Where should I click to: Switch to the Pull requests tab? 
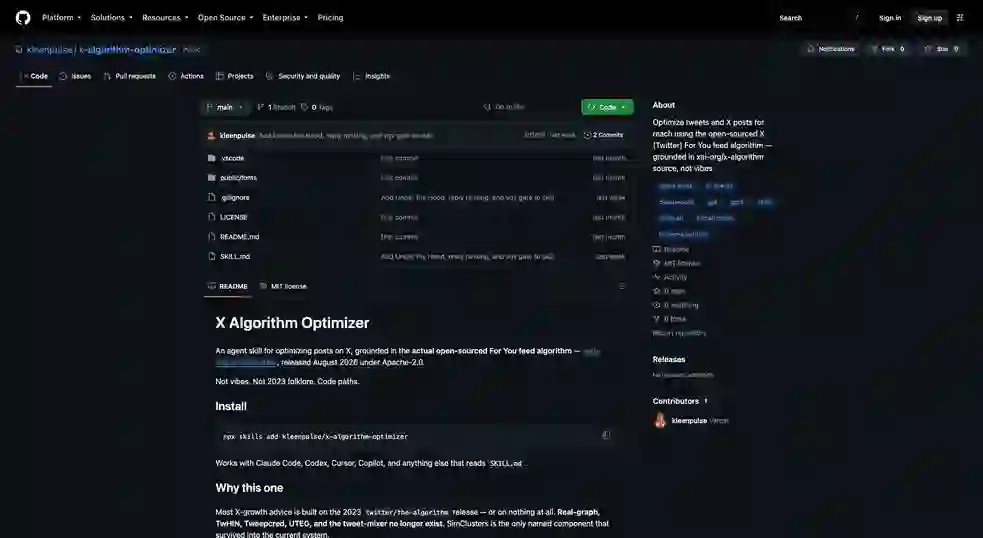coord(129,76)
